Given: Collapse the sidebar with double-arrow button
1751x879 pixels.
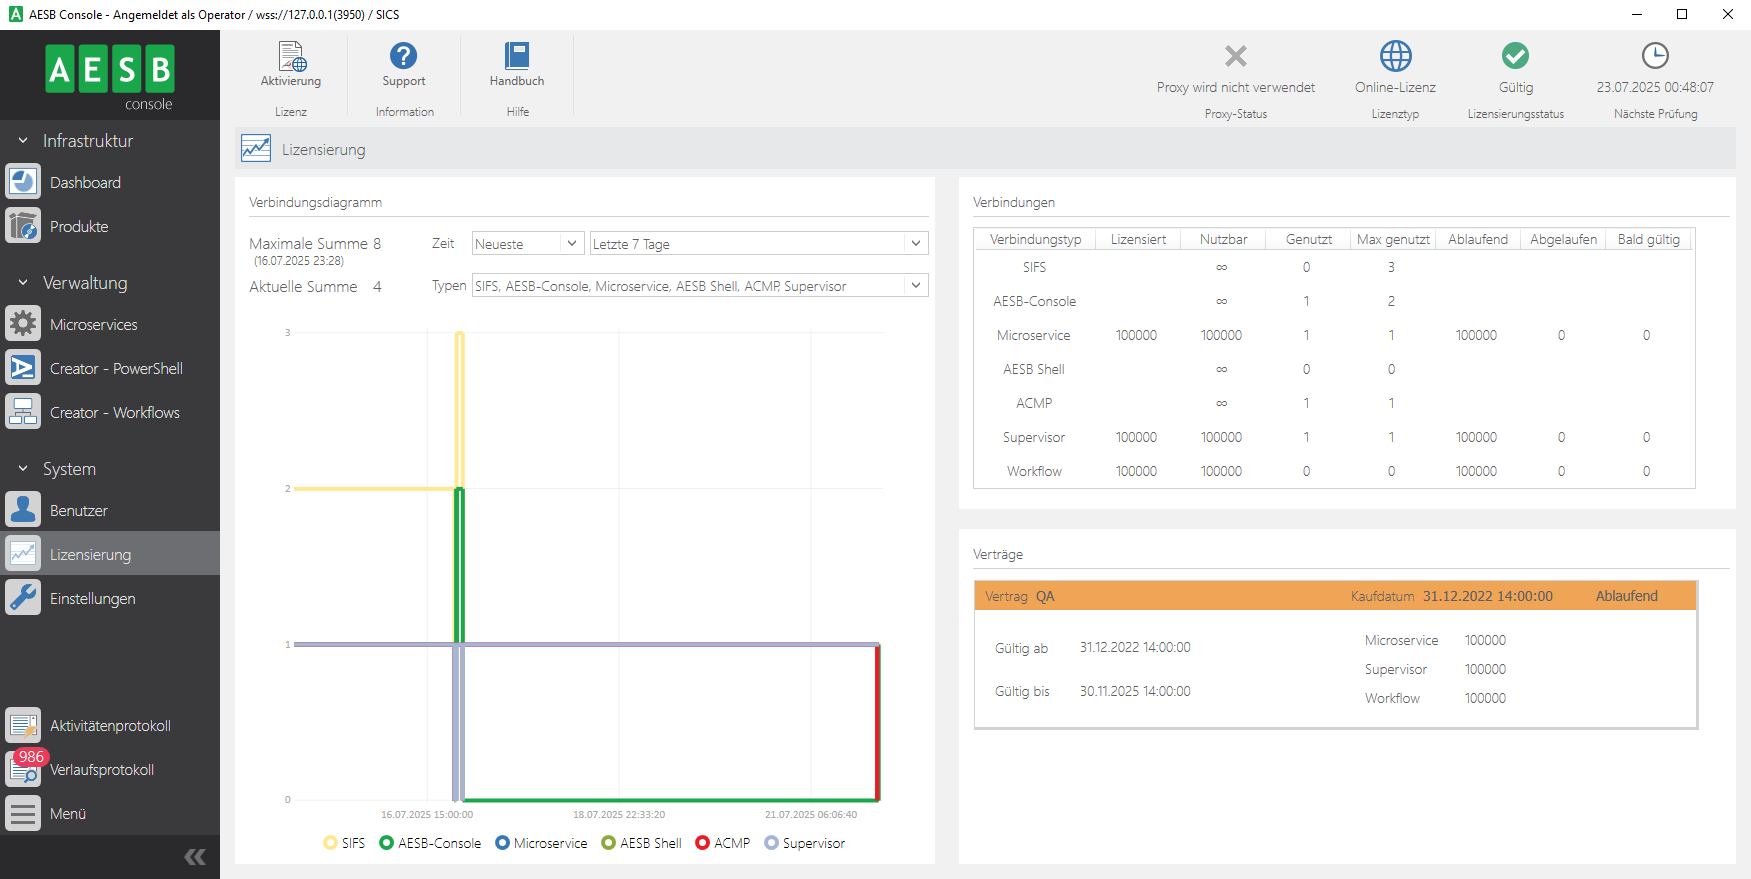Looking at the screenshot, I should (x=195, y=857).
